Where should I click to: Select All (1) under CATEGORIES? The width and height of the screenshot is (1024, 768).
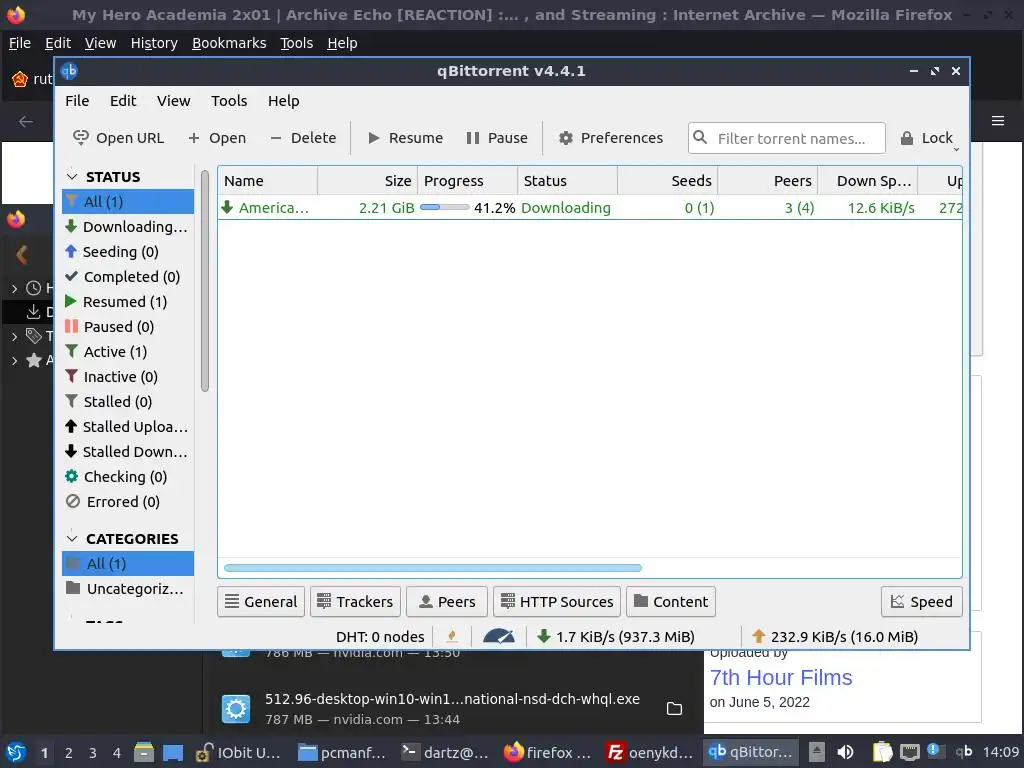pyautogui.click(x=128, y=564)
